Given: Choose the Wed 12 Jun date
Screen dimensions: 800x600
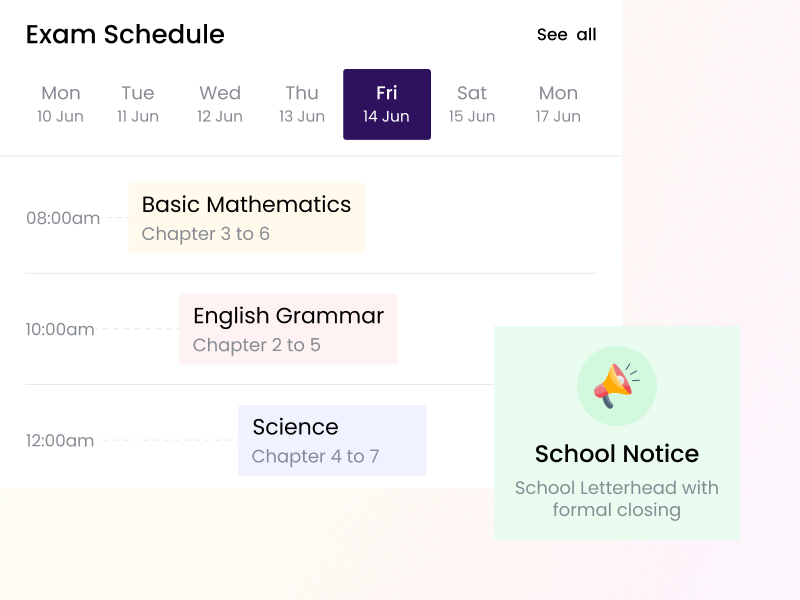Looking at the screenshot, I should tap(220, 104).
